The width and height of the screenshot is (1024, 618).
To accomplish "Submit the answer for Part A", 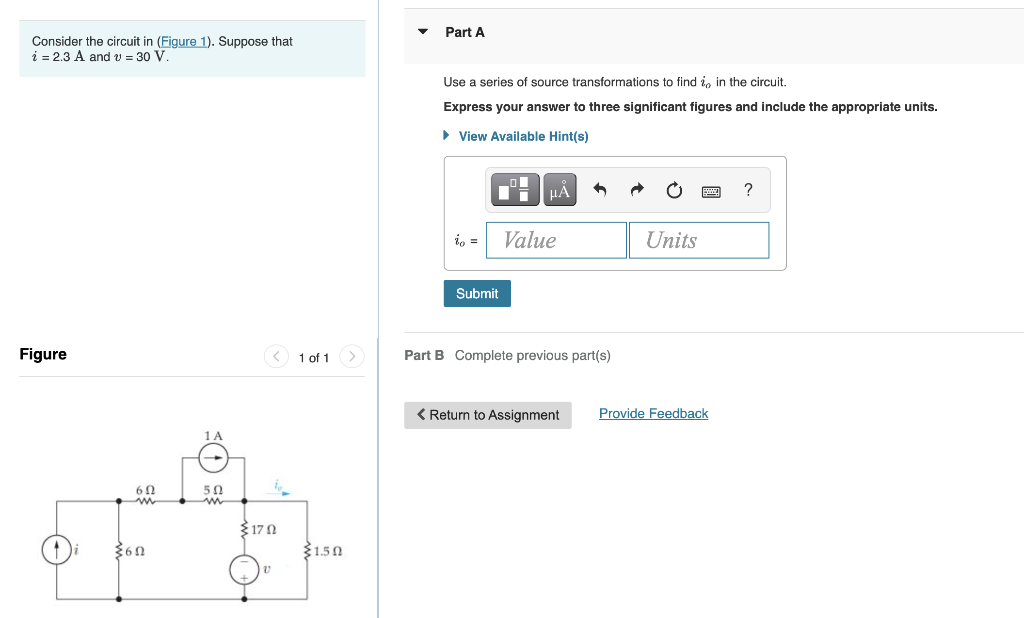I will pos(477,293).
